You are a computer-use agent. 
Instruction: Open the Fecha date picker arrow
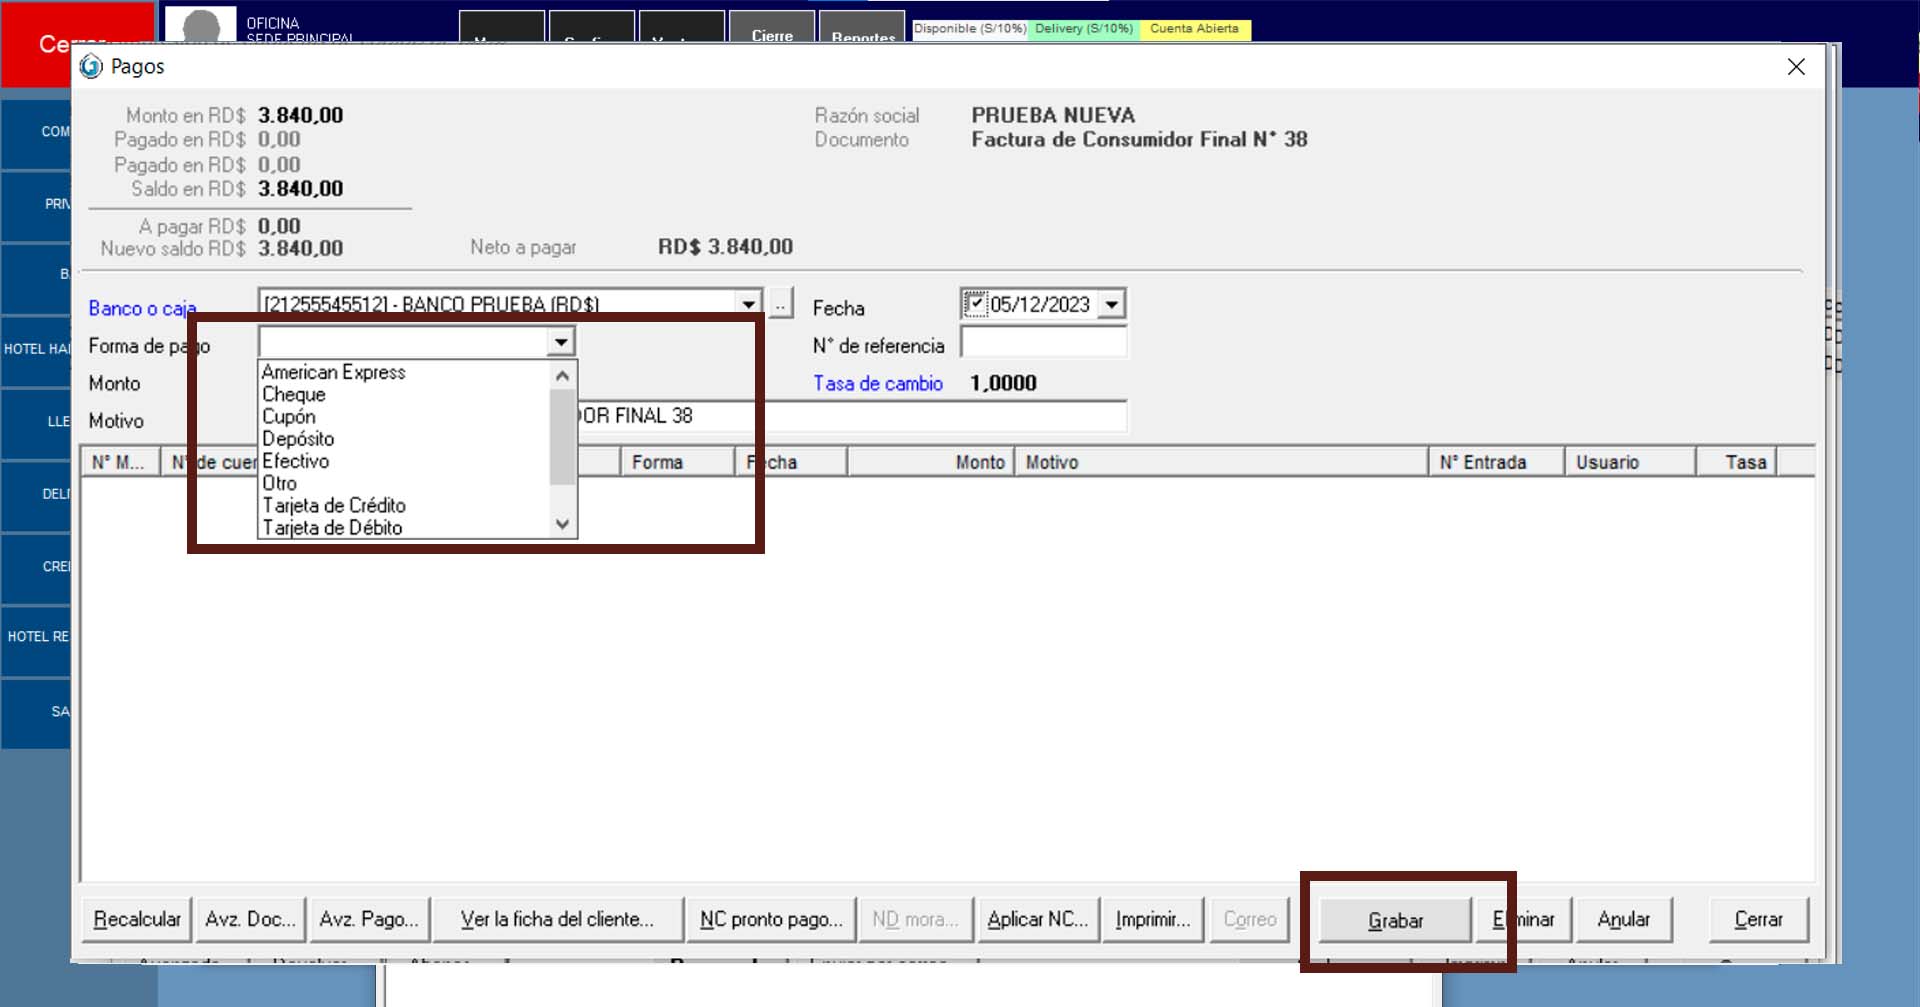(1111, 304)
